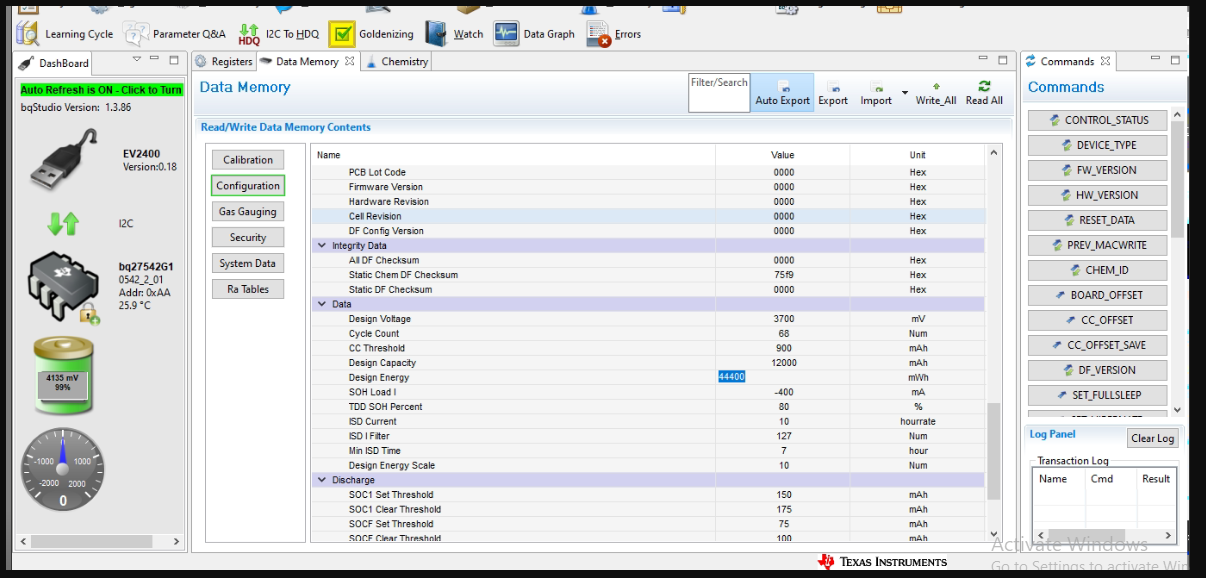Click the bq27542G1 chip icon
This screenshot has height=578, width=1206.
[x=64, y=287]
